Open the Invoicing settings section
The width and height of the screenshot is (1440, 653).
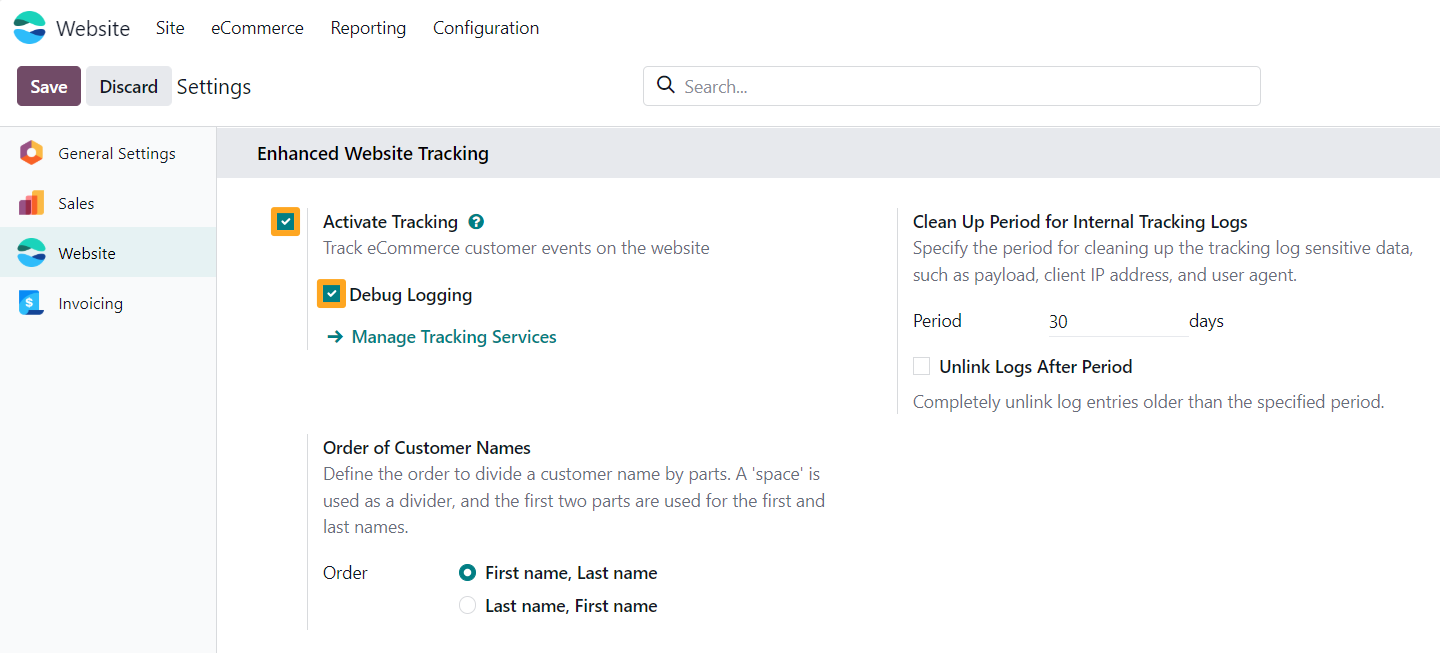[x=30, y=302]
